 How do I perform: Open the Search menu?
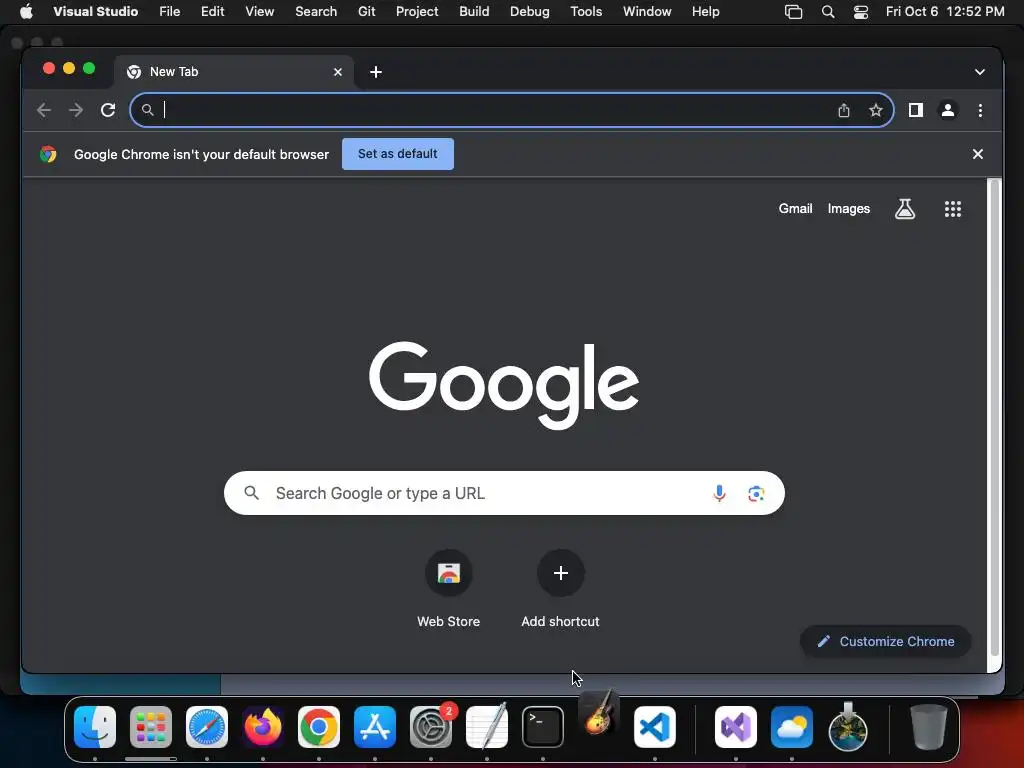pos(316,12)
